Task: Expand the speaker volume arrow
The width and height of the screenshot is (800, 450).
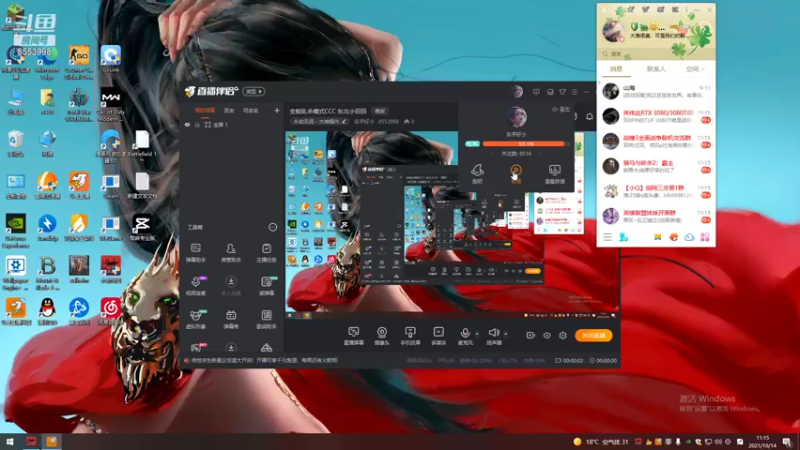Action: (x=506, y=334)
